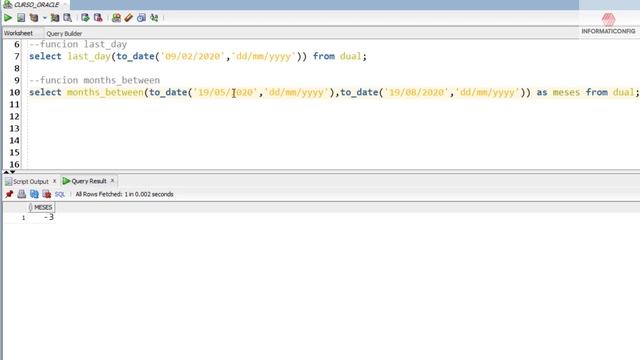
Task: Click the date string '19/08/2020'
Action: (x=416, y=92)
